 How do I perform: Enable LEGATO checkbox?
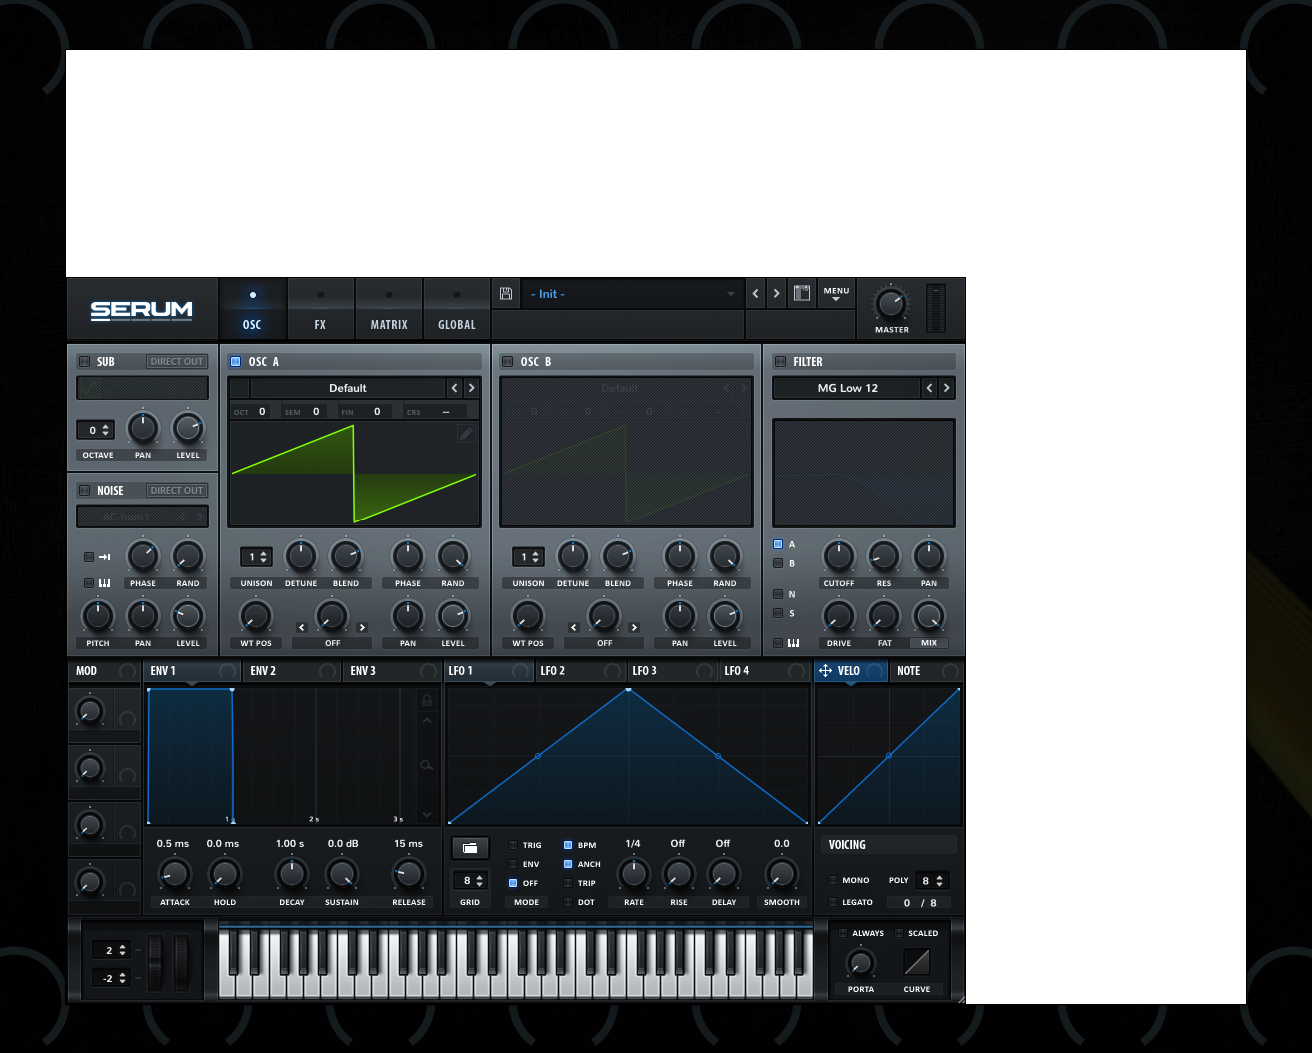833,902
